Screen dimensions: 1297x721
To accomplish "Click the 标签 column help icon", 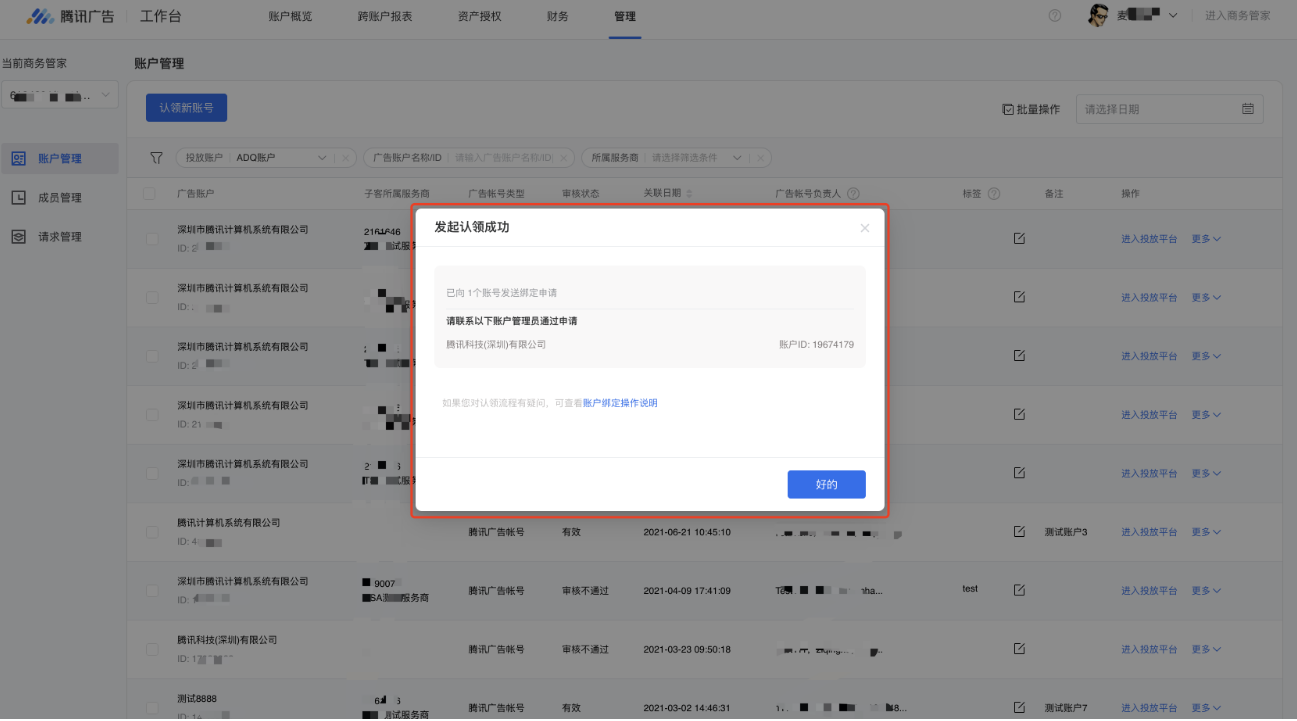I will click(x=994, y=194).
